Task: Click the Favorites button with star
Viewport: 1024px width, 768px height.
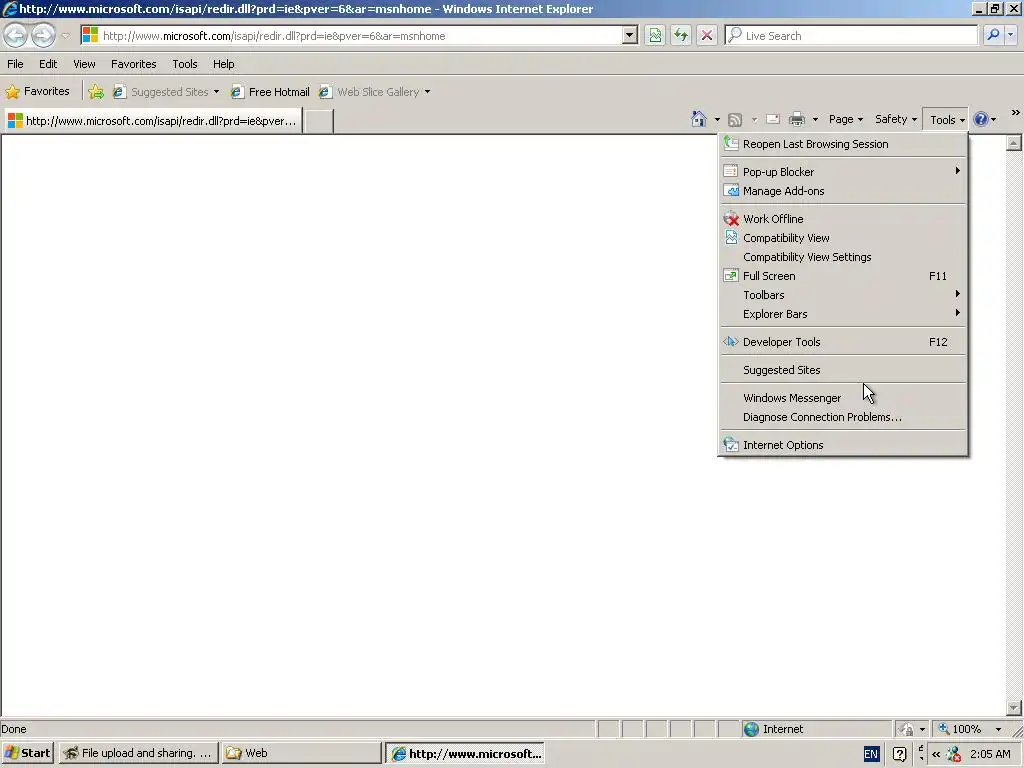Action: (38, 91)
